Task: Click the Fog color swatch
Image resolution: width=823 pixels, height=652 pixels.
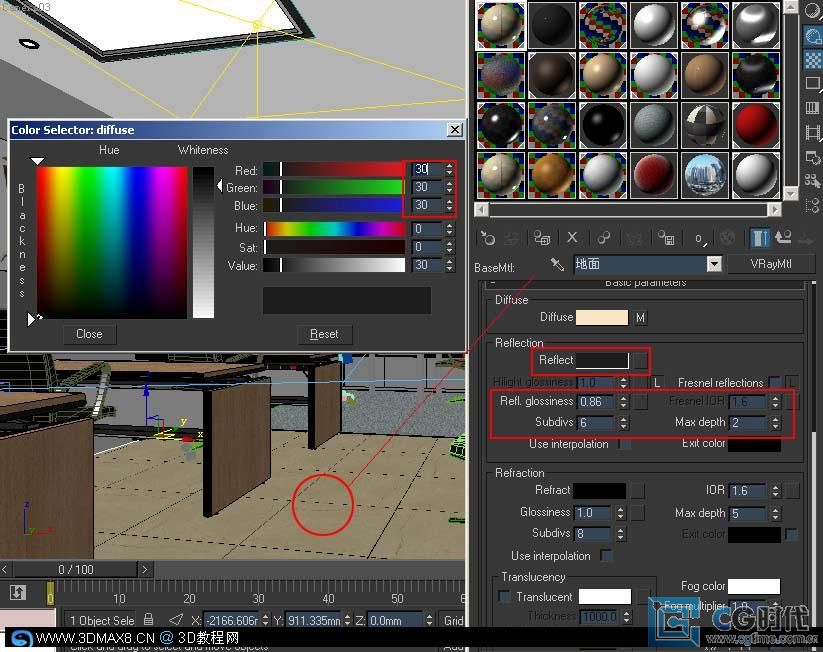Action: point(754,585)
